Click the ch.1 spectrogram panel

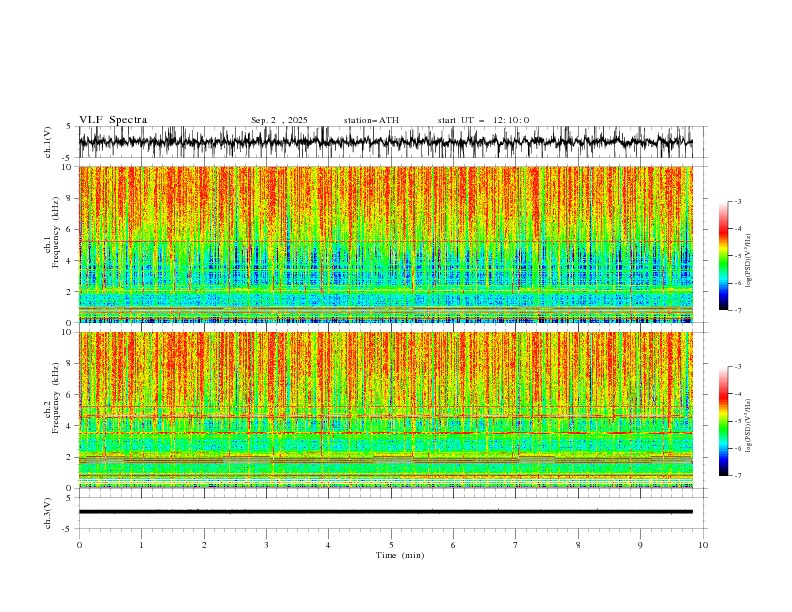tap(386, 244)
